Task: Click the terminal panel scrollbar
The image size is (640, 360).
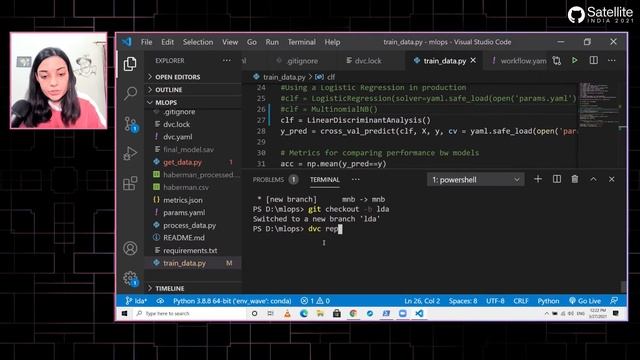Action: click(x=623, y=287)
